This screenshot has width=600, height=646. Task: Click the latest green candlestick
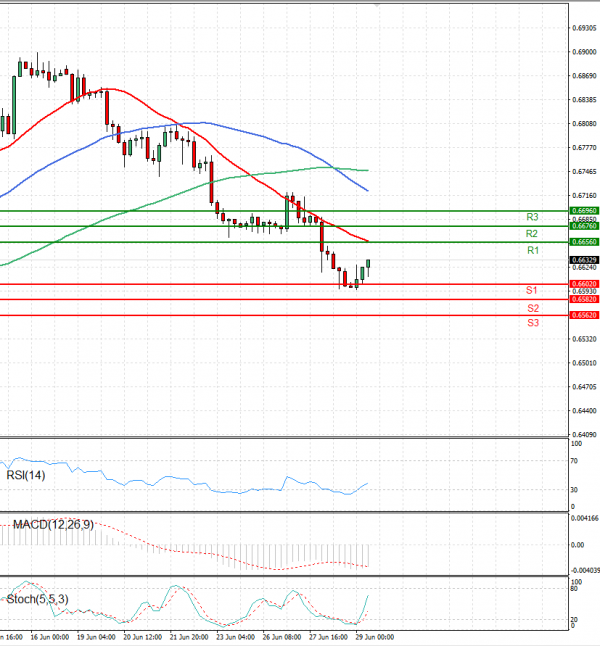coord(368,264)
